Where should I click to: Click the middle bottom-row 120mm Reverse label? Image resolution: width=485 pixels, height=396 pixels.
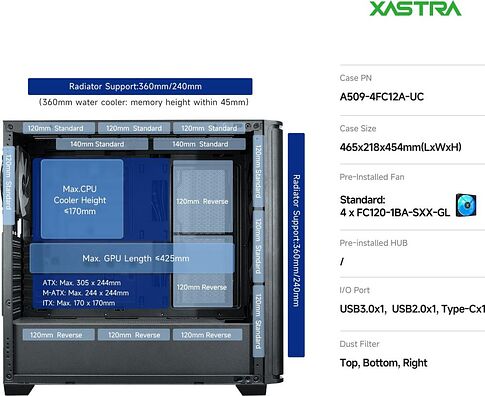click(133, 335)
